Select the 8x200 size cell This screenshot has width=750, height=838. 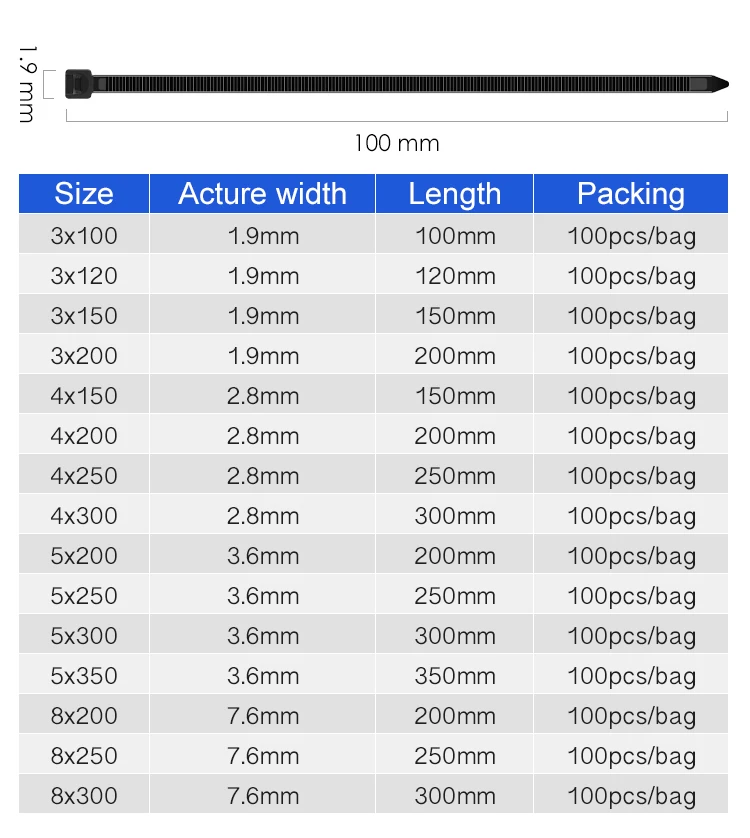(x=84, y=716)
